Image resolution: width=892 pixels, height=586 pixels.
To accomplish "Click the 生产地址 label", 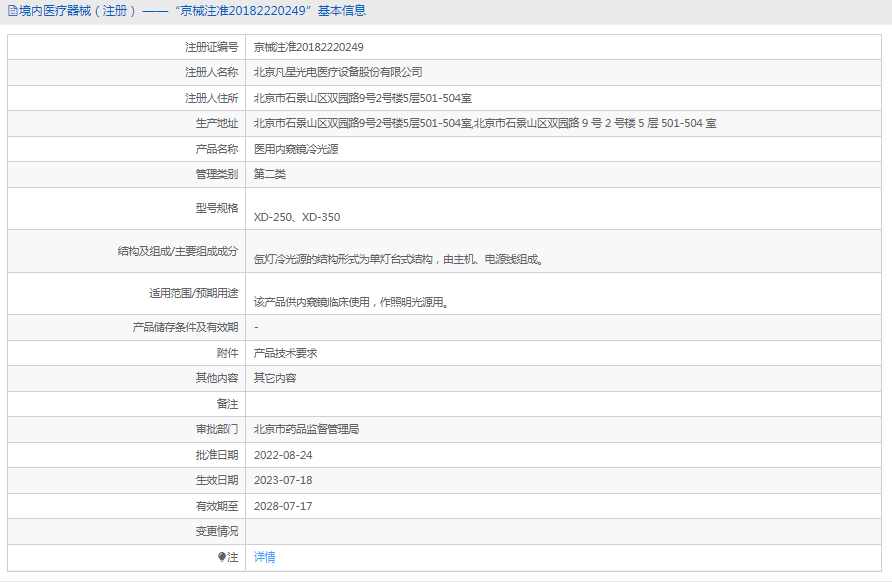I will 217,123.
